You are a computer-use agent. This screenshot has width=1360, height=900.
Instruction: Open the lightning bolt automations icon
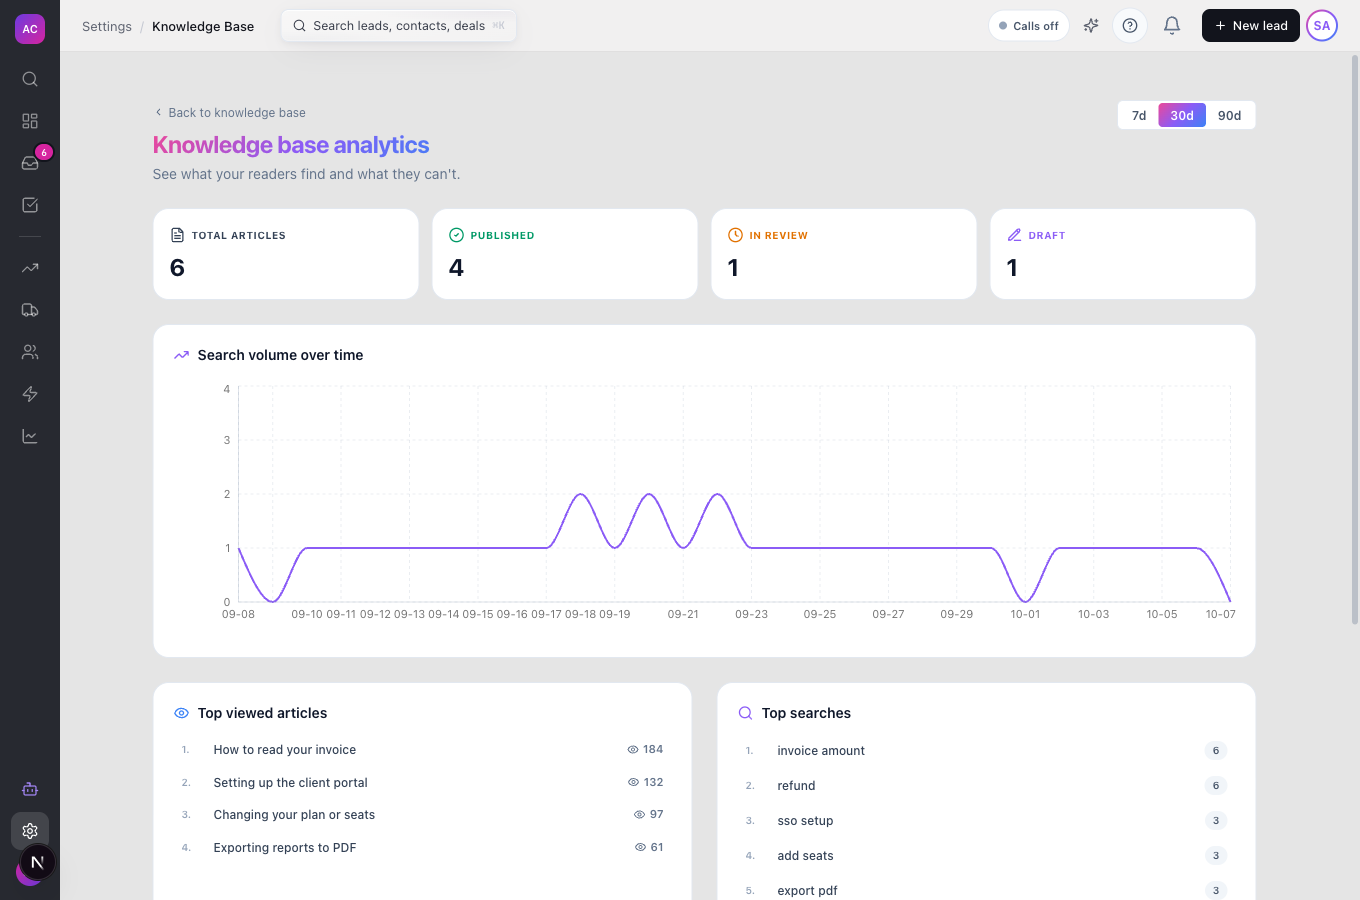click(30, 394)
